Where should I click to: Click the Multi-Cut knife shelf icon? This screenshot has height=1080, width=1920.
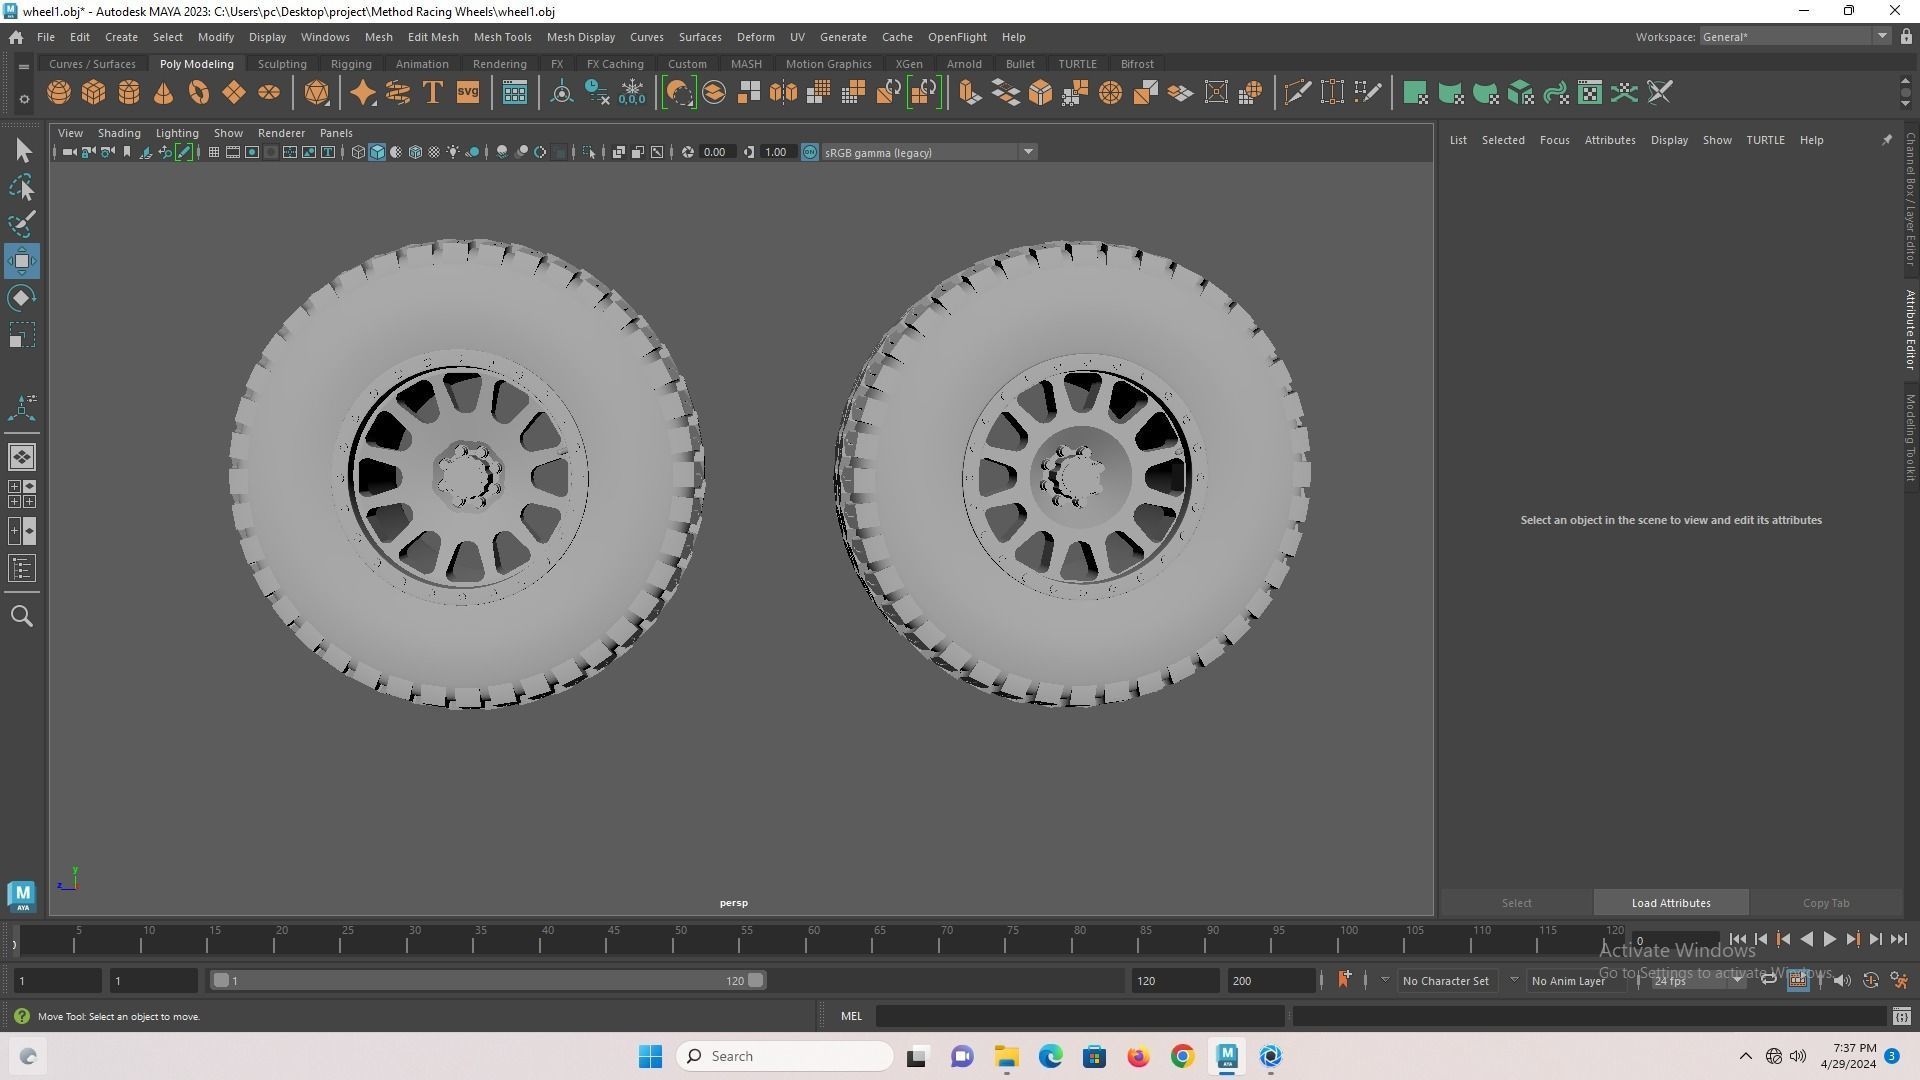pyautogui.click(x=1297, y=93)
